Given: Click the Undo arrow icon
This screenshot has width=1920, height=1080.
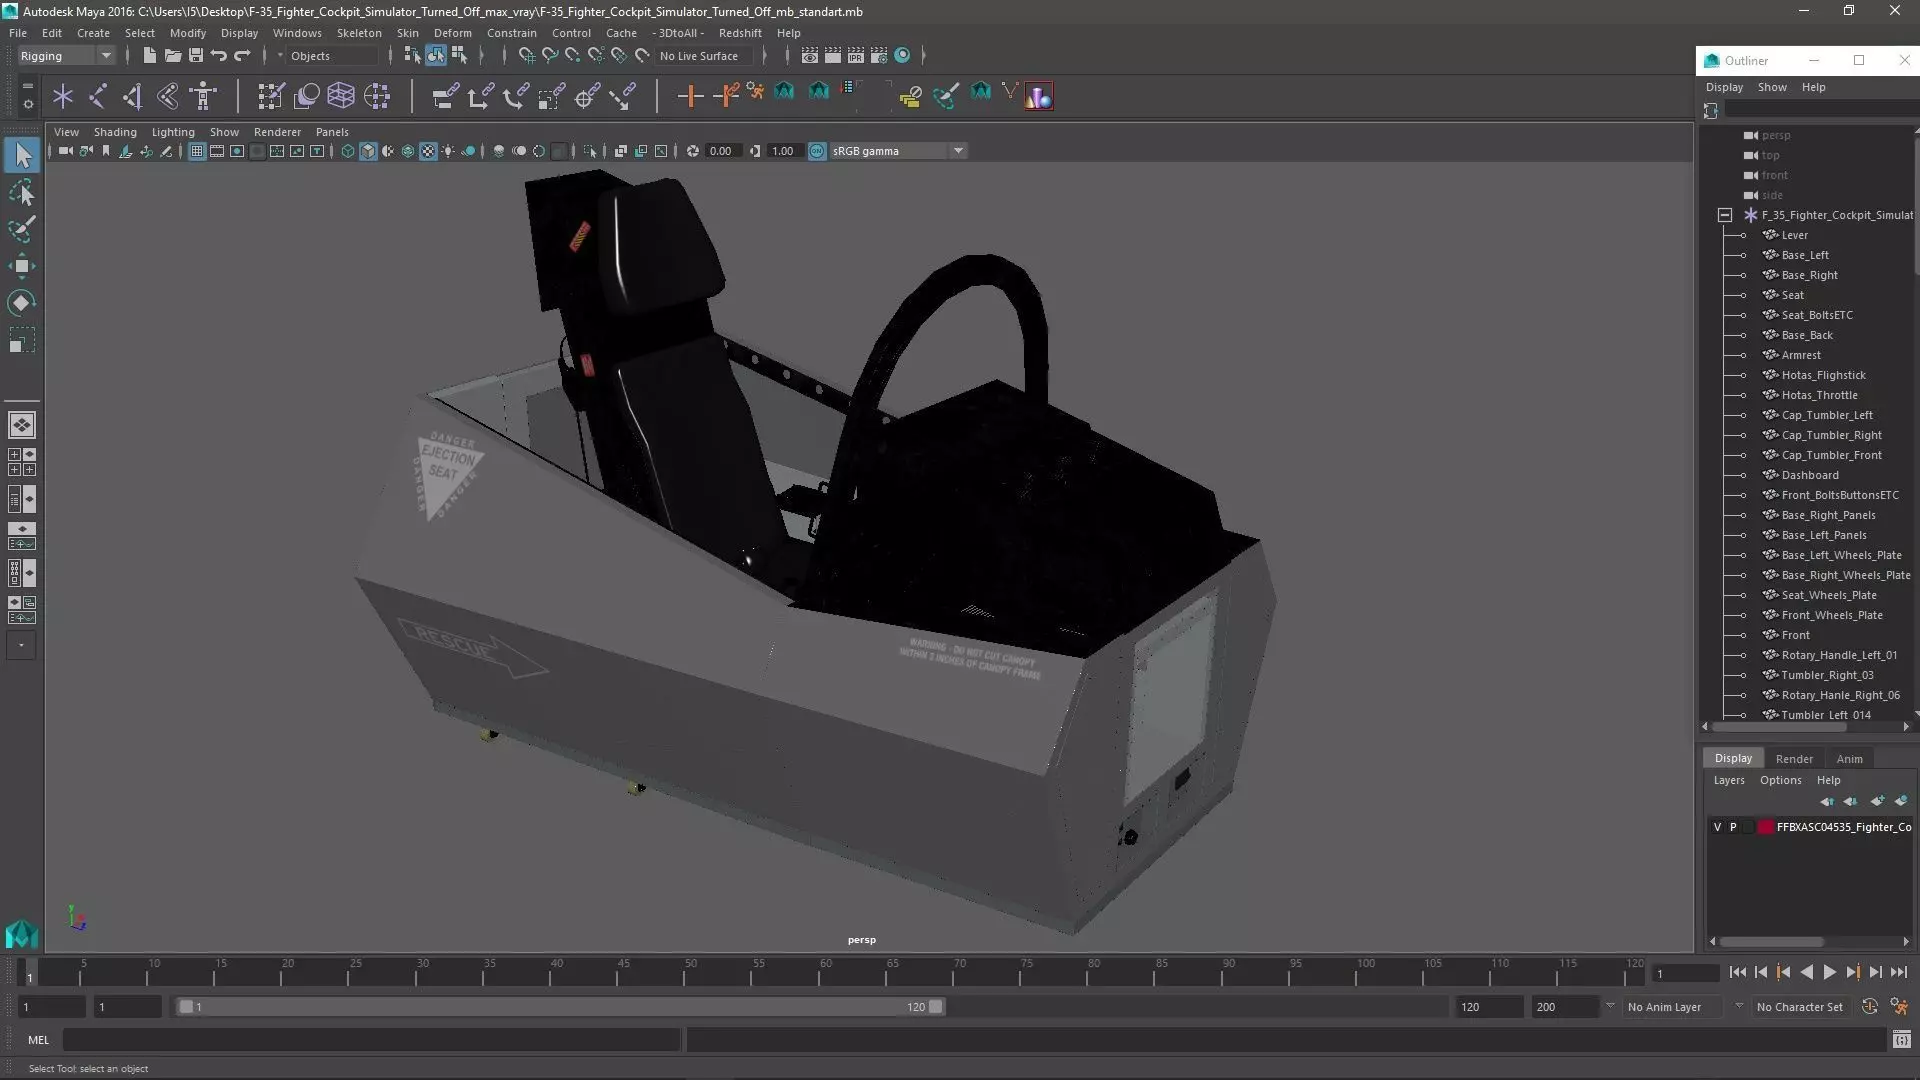Looking at the screenshot, I should 219,56.
